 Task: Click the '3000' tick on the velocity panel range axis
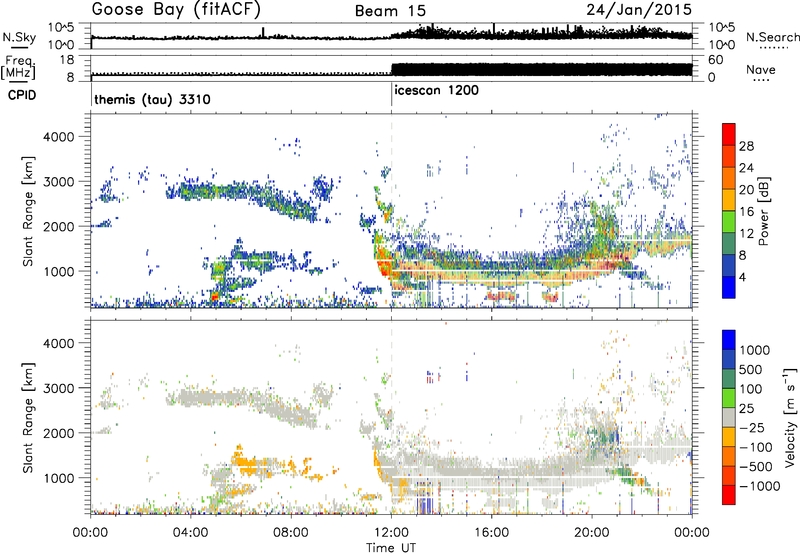(58, 388)
